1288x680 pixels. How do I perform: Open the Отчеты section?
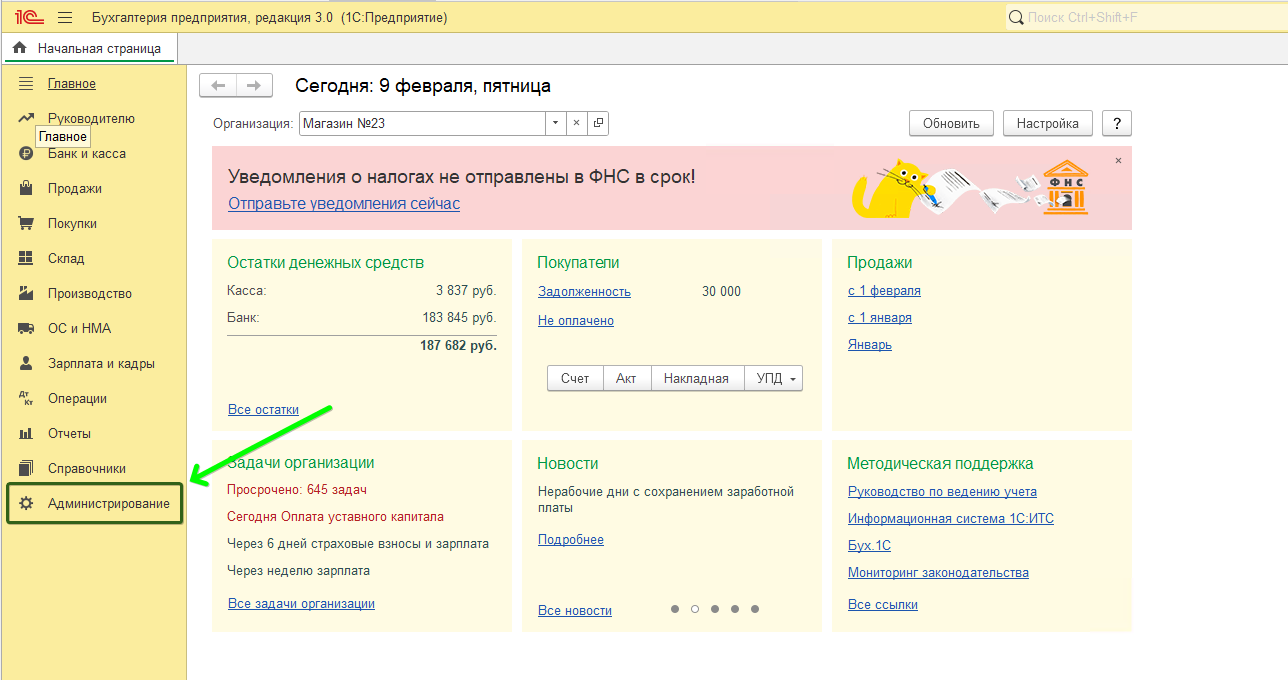coord(69,433)
